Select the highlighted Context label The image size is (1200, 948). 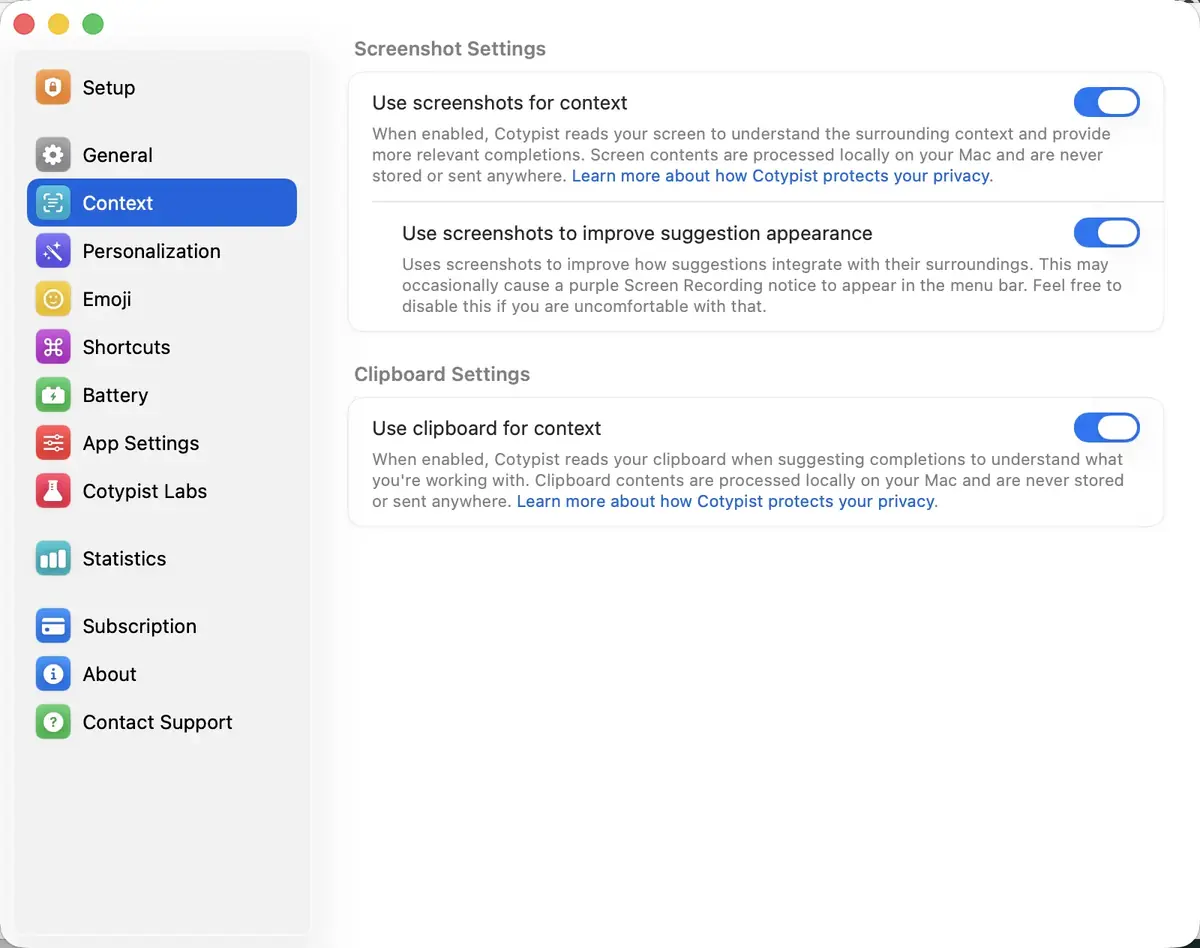tap(118, 203)
